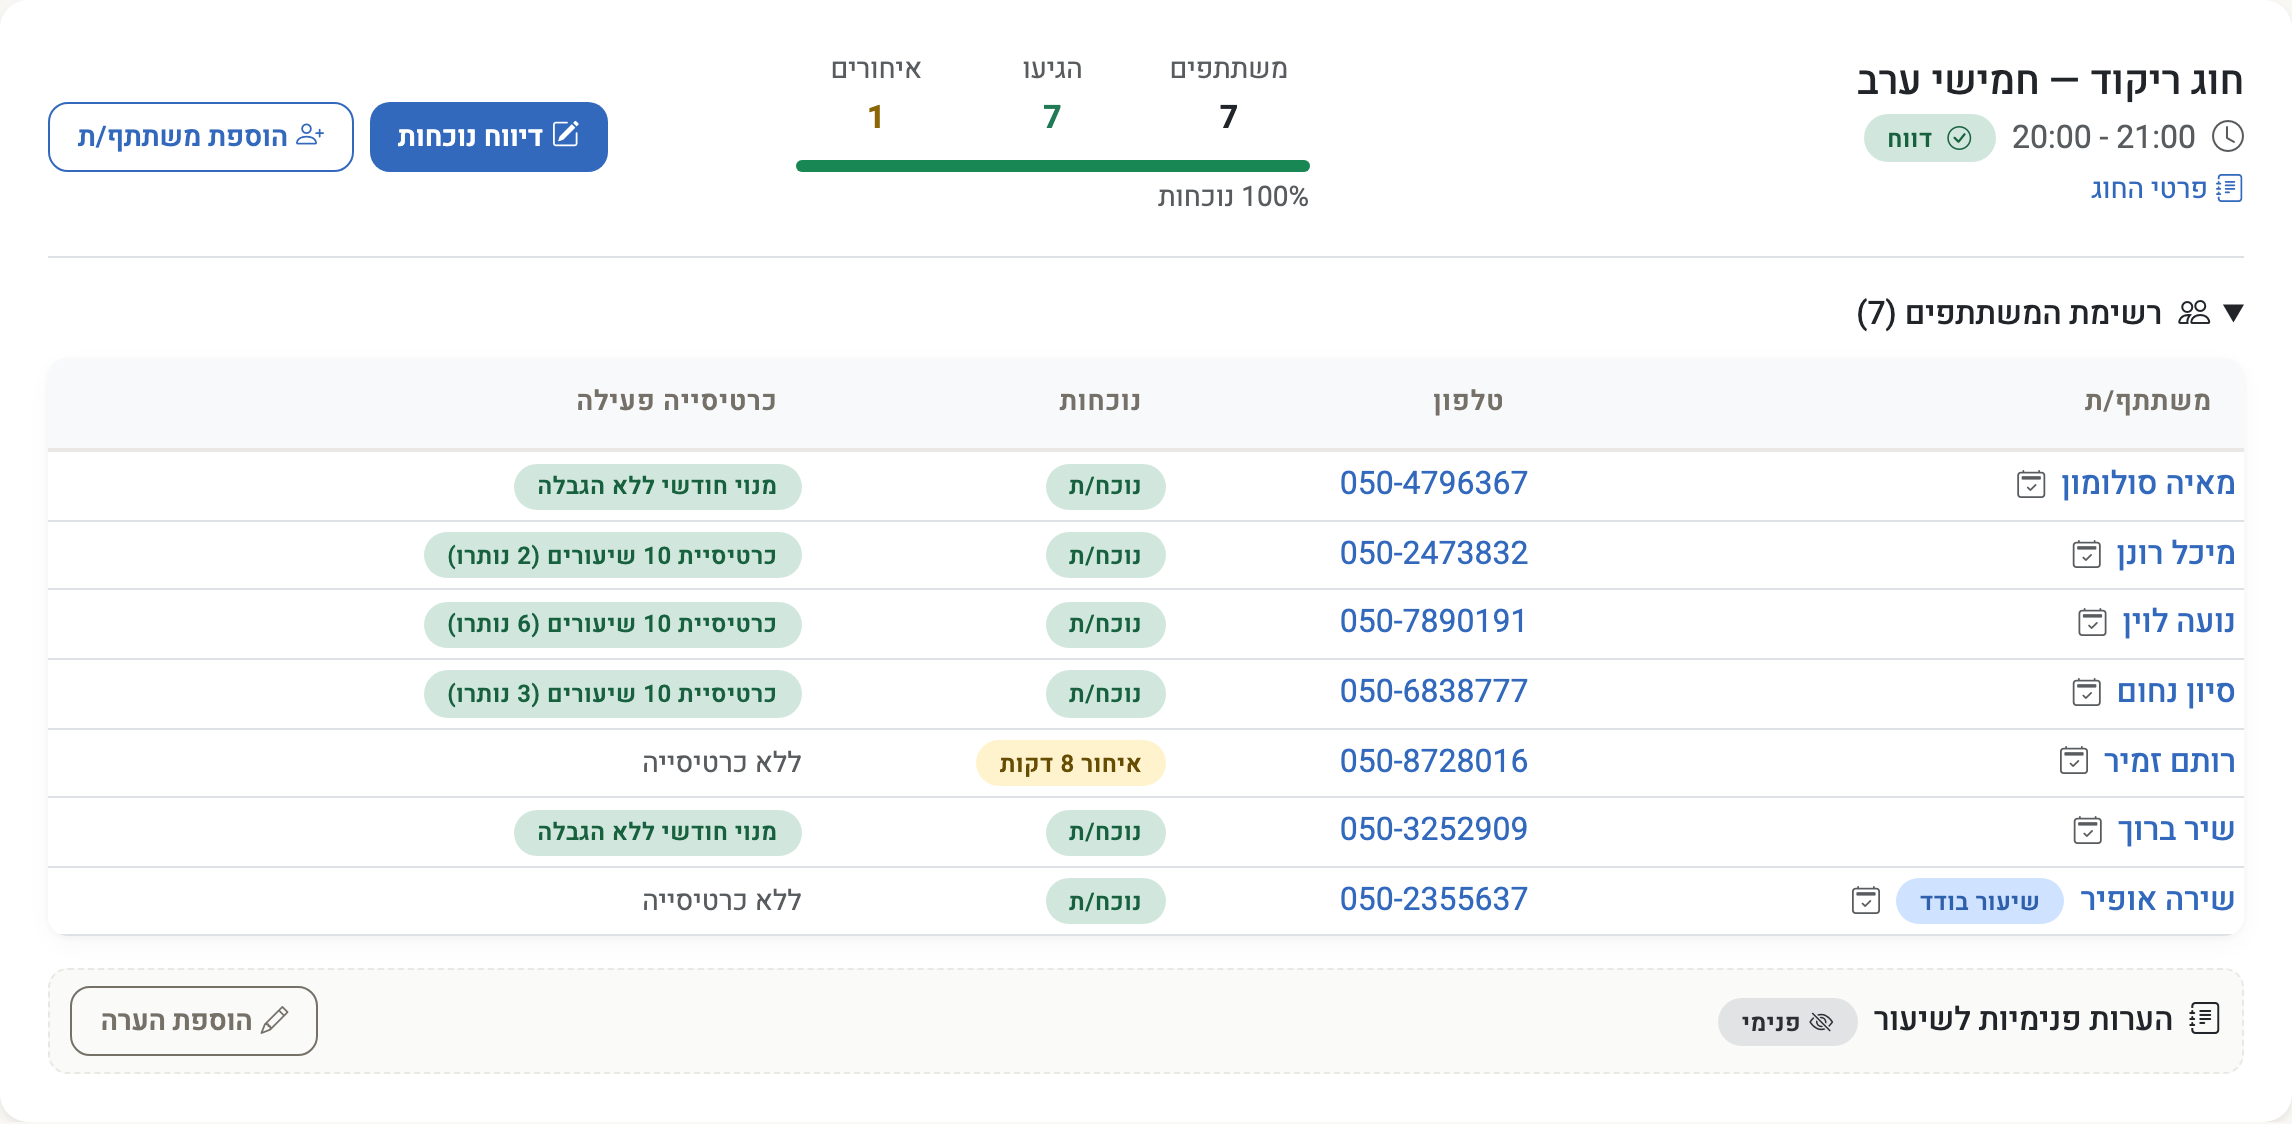Open participant נועה לוין
Viewport: 2292px width, 1124px height.
(2178, 622)
